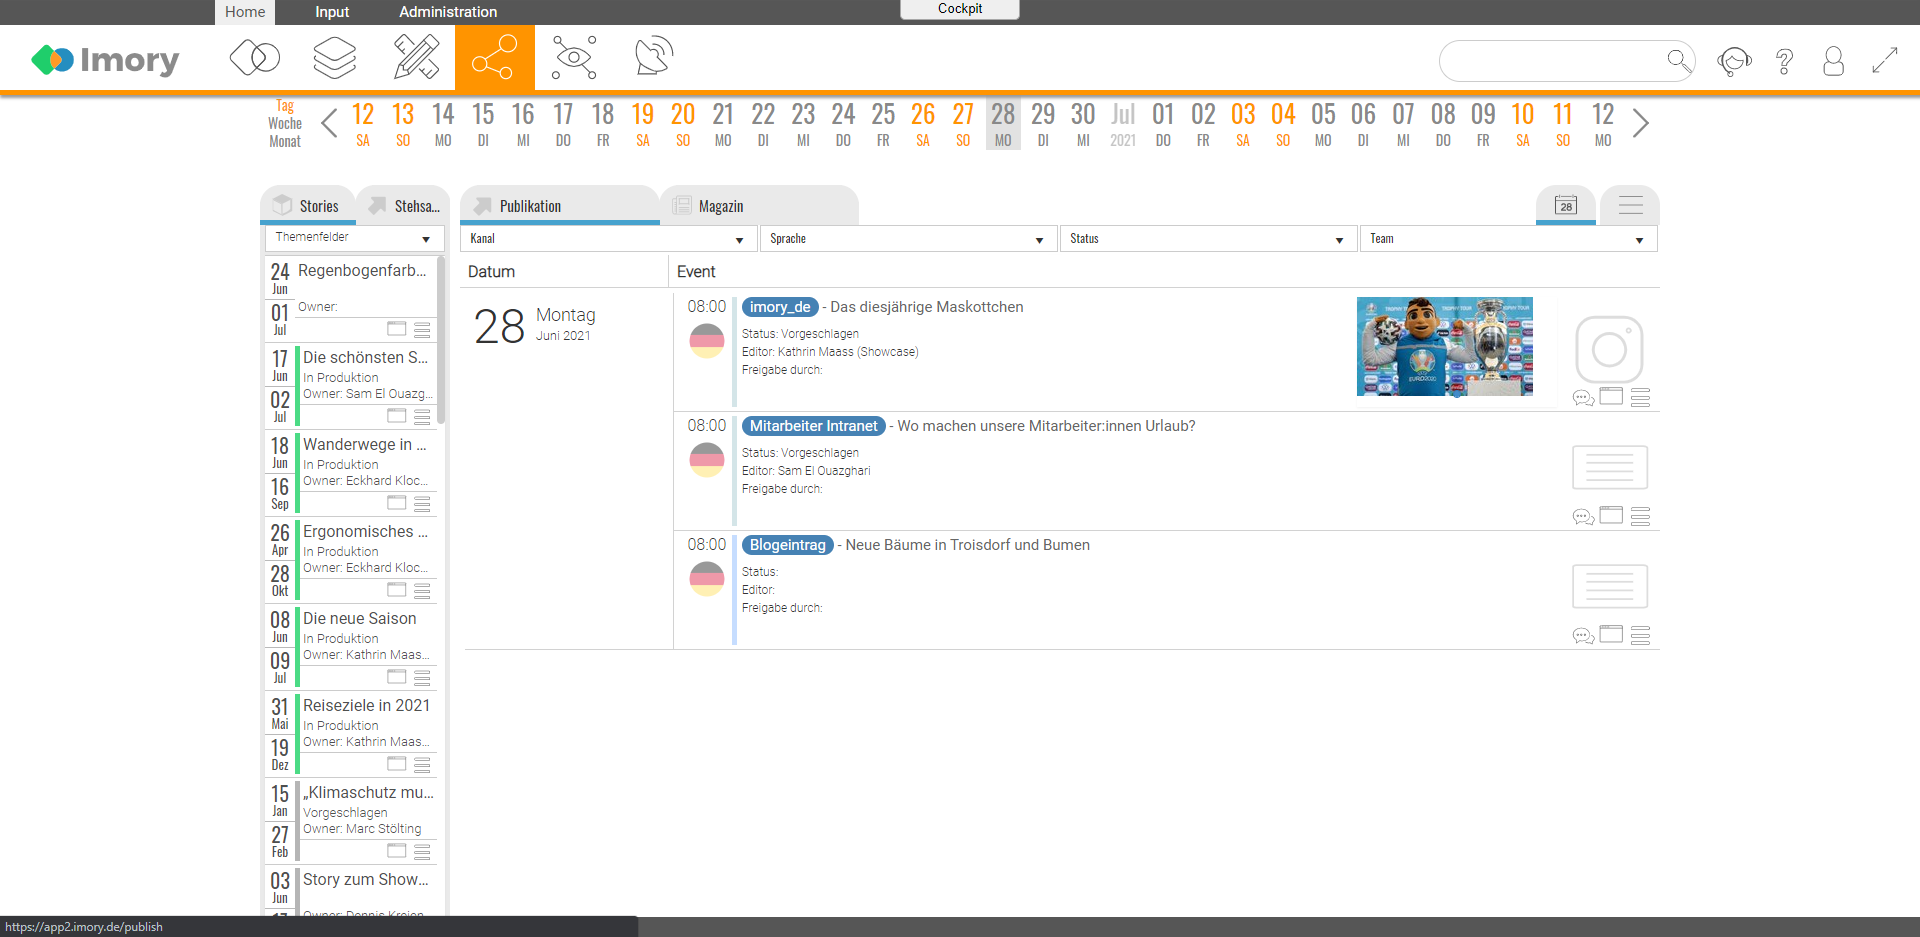Open the overlapping circles topics icon
This screenshot has width=1920, height=937.
tap(255, 58)
